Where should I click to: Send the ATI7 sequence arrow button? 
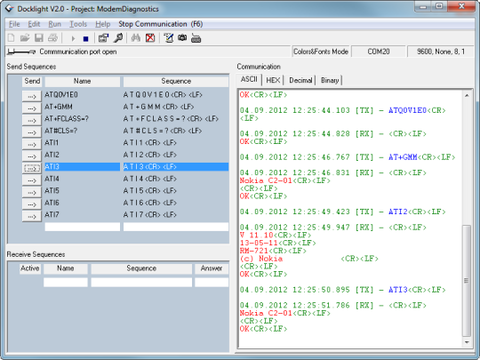pos(32,216)
